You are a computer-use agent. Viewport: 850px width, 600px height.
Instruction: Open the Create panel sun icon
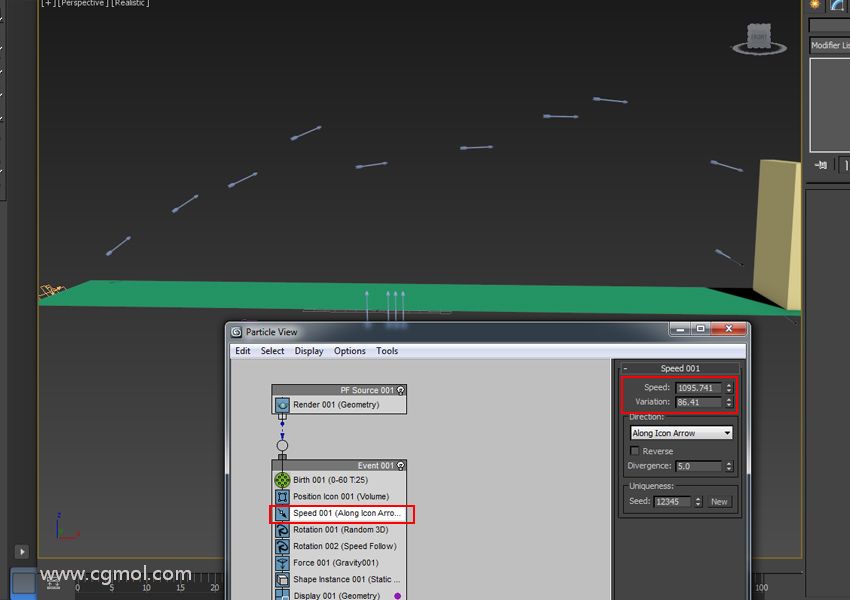(x=815, y=4)
